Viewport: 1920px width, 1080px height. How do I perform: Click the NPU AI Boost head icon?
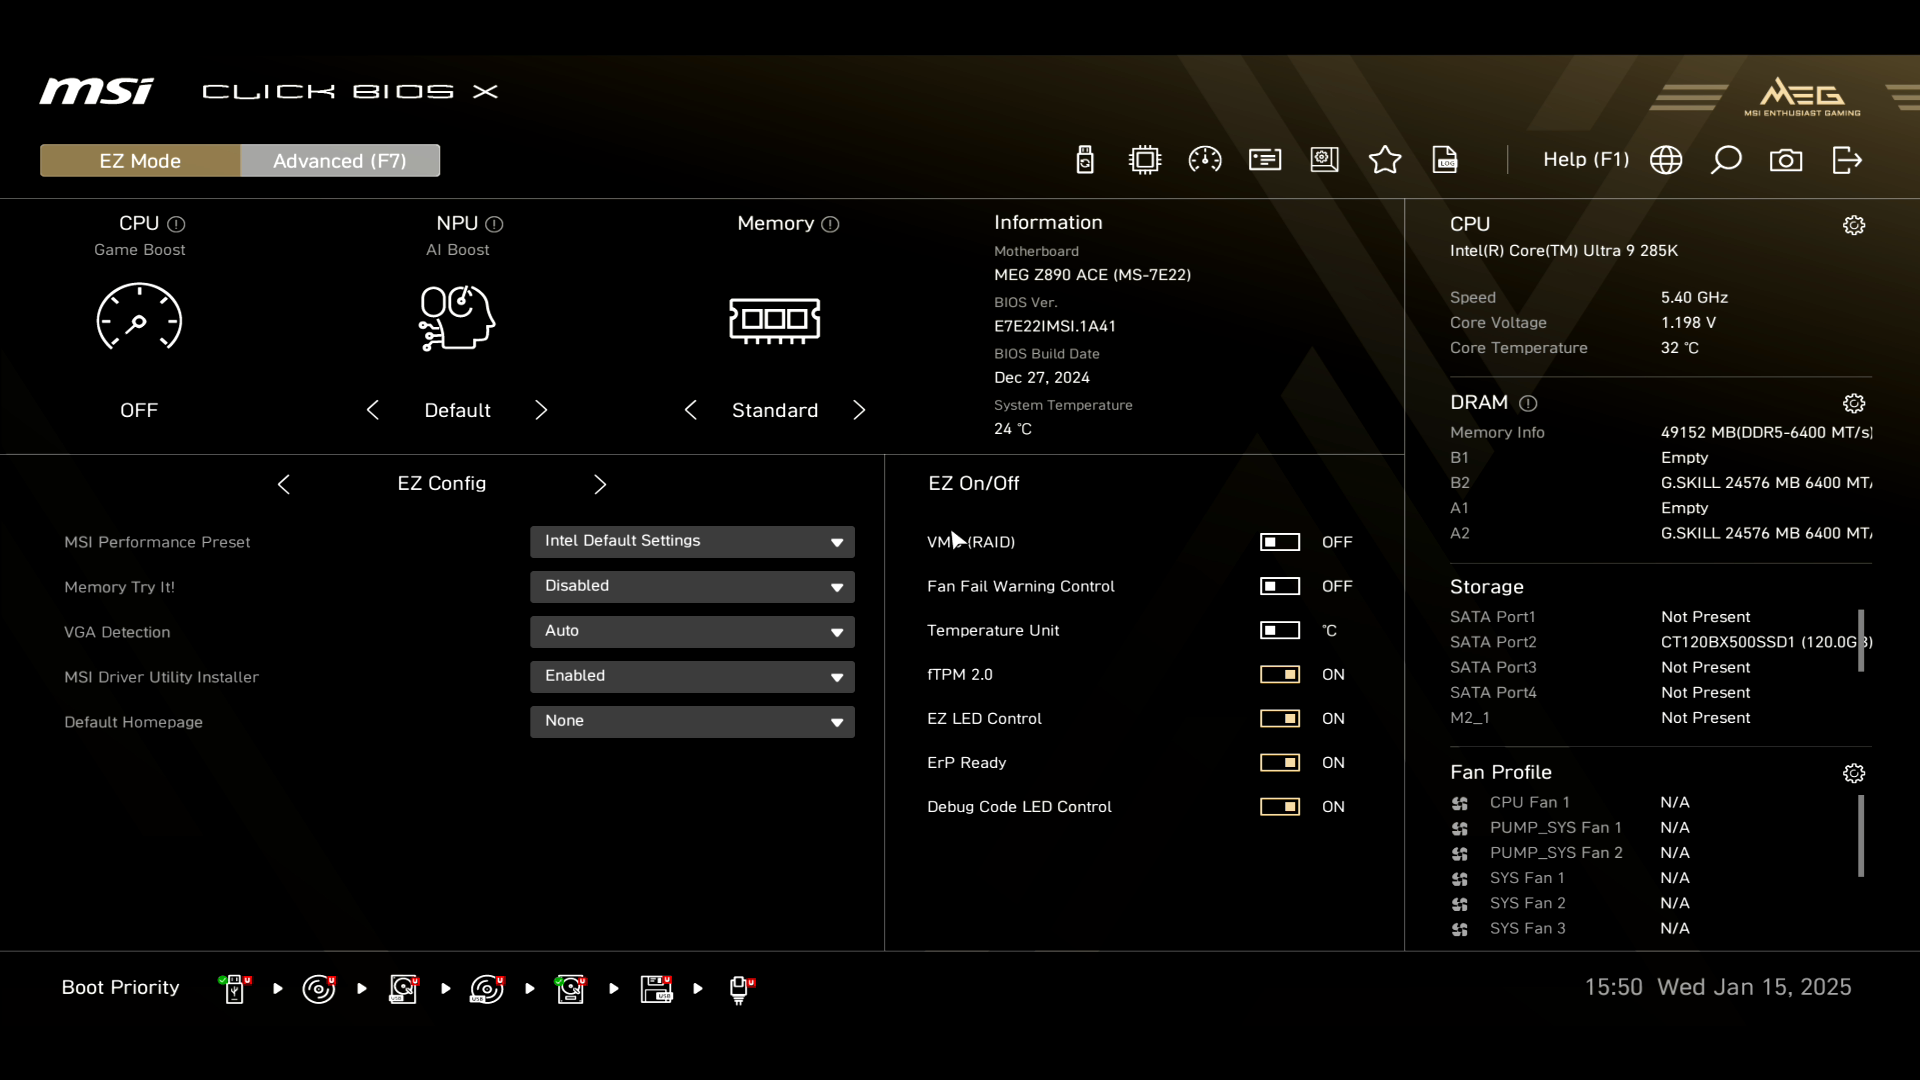click(457, 318)
